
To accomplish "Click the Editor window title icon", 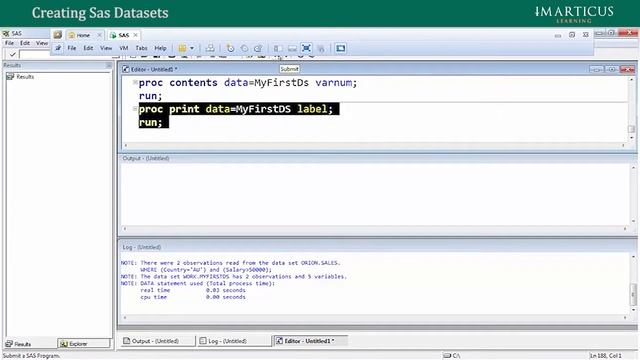I will [126, 69].
